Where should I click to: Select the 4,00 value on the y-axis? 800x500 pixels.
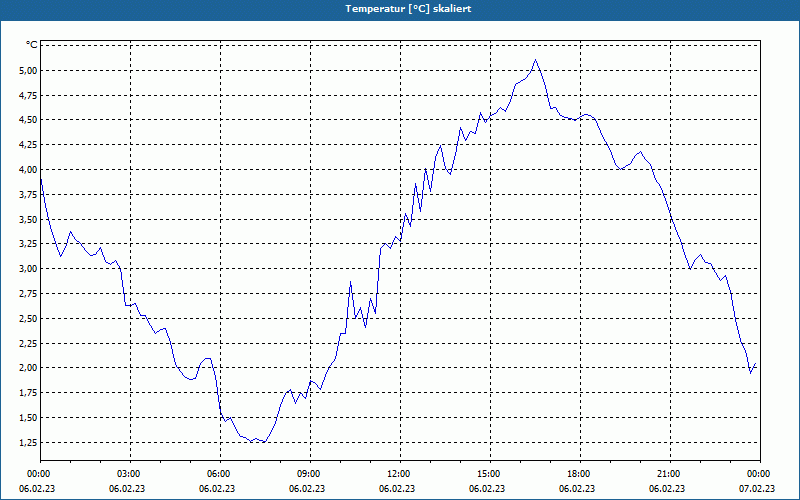click(27, 169)
